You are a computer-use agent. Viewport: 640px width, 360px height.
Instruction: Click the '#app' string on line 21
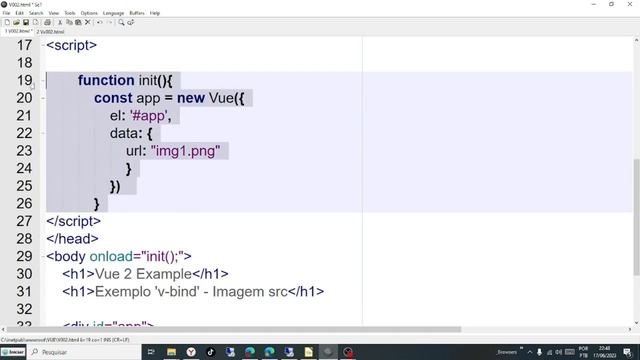tap(149, 116)
